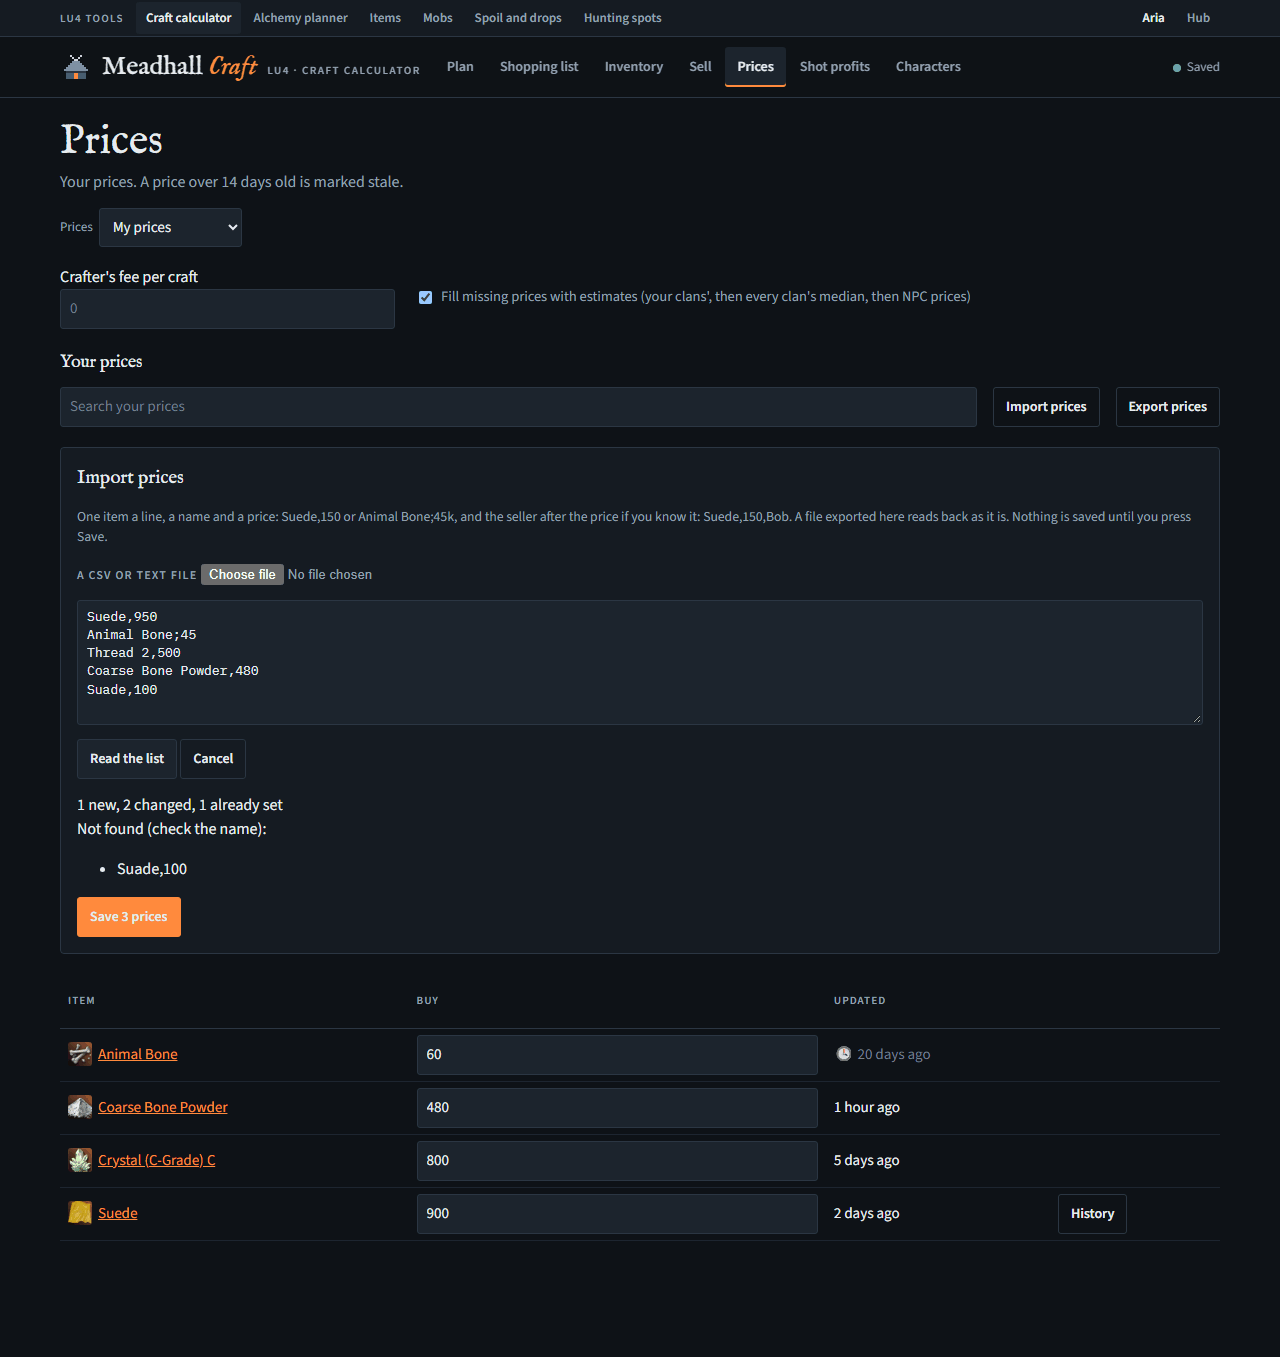Screen dimensions: 1280x1357
Task: Click Read the list button
Action: (x=127, y=759)
